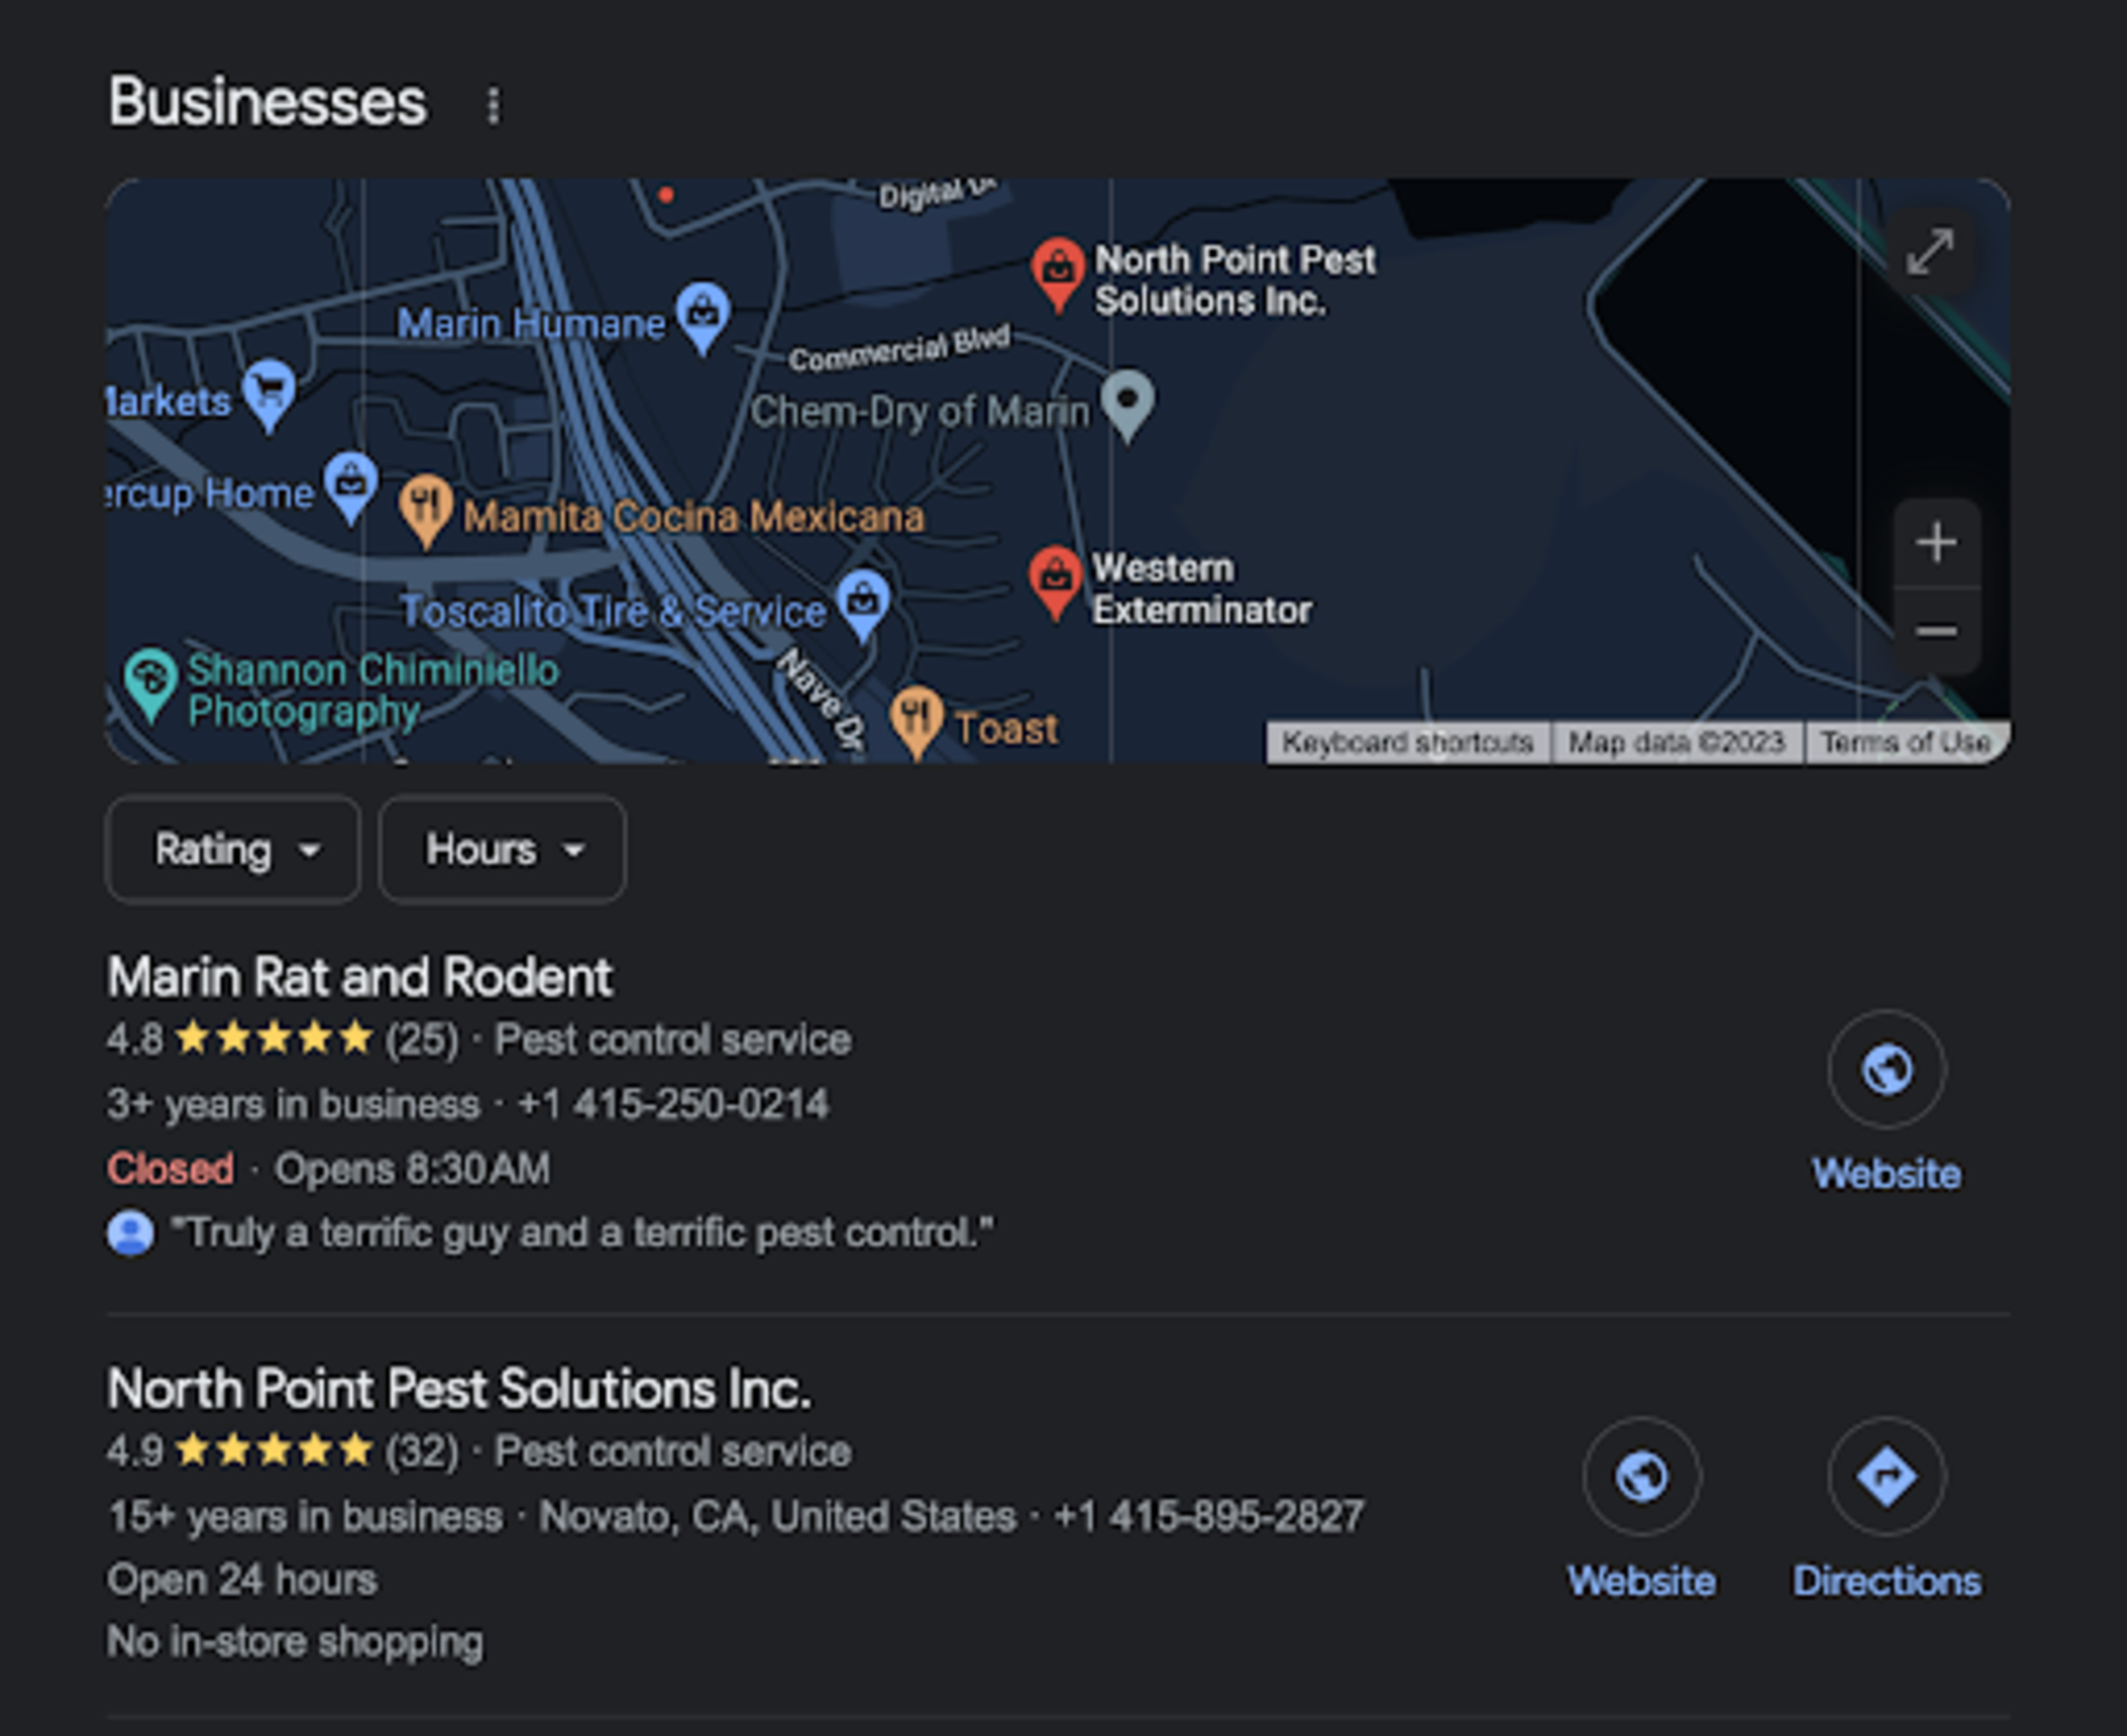Zoom in on the map
Viewport: 2127px width, 1736px height.
coord(1936,543)
